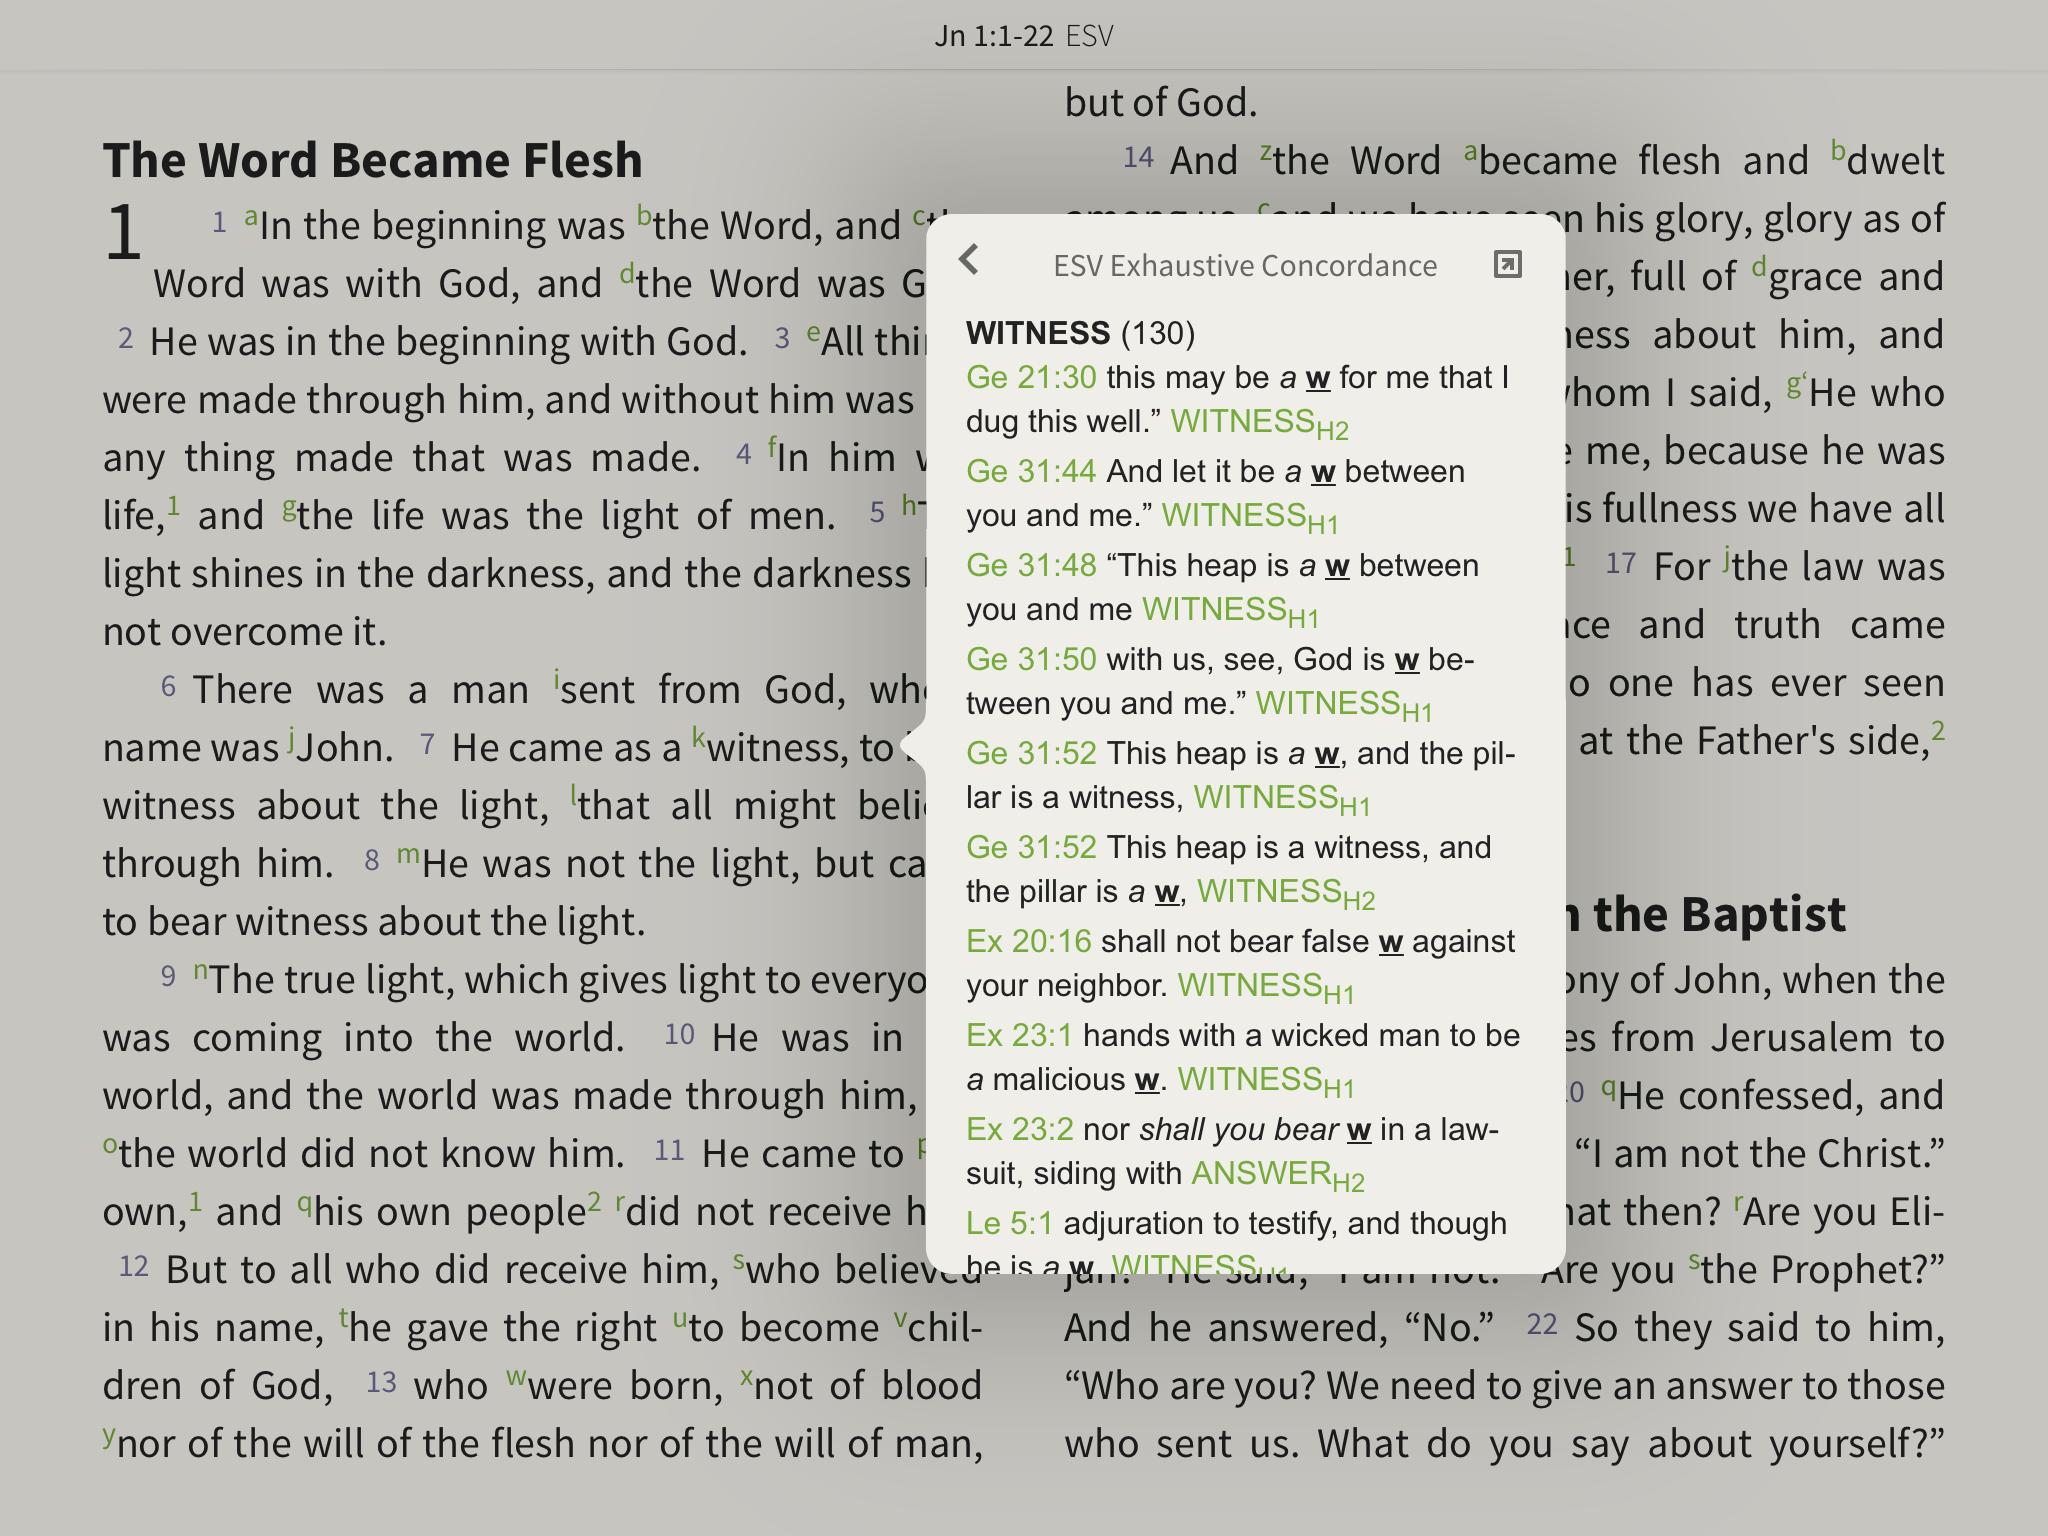Tap cross-reference 'm' before 'He was not the light'
The width and height of the screenshot is (2048, 1536).
point(408,856)
